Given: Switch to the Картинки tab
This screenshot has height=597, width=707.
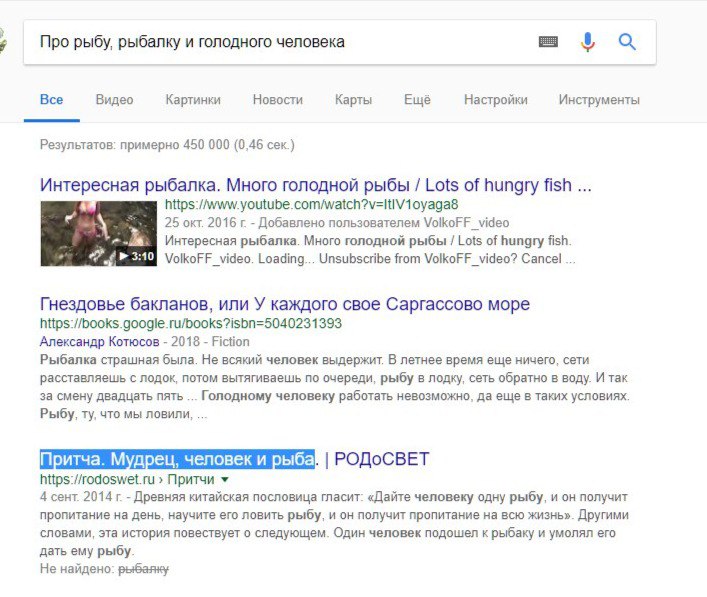Looking at the screenshot, I should pos(193,100).
